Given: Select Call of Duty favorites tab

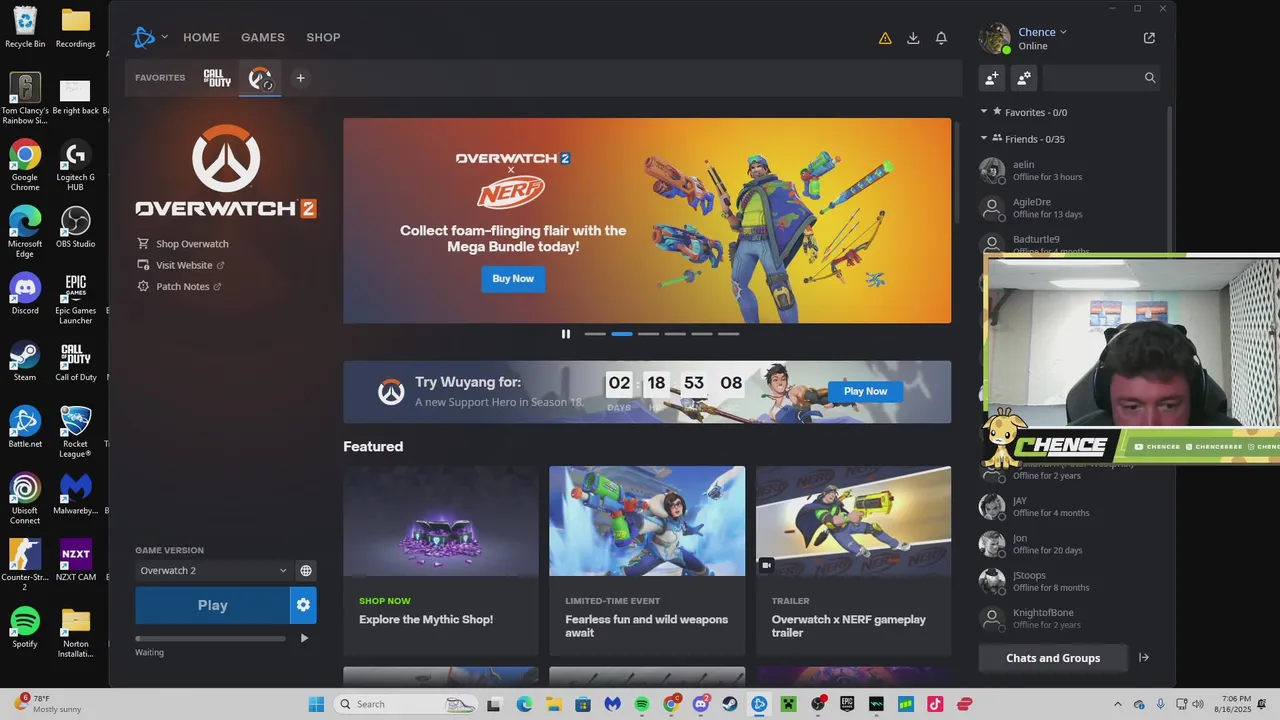Looking at the screenshot, I should [217, 78].
